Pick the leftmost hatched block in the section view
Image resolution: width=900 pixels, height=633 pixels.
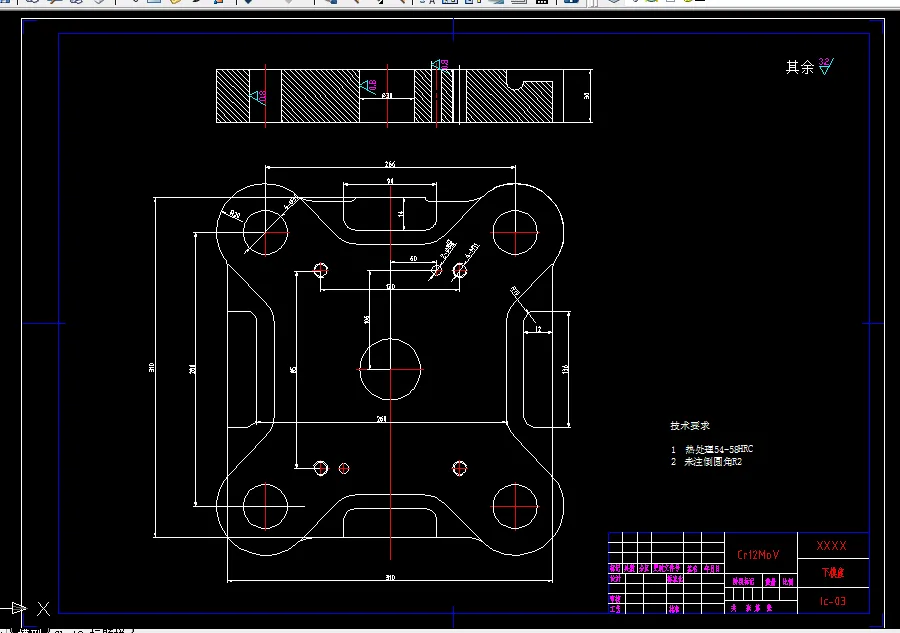pyautogui.click(x=233, y=96)
